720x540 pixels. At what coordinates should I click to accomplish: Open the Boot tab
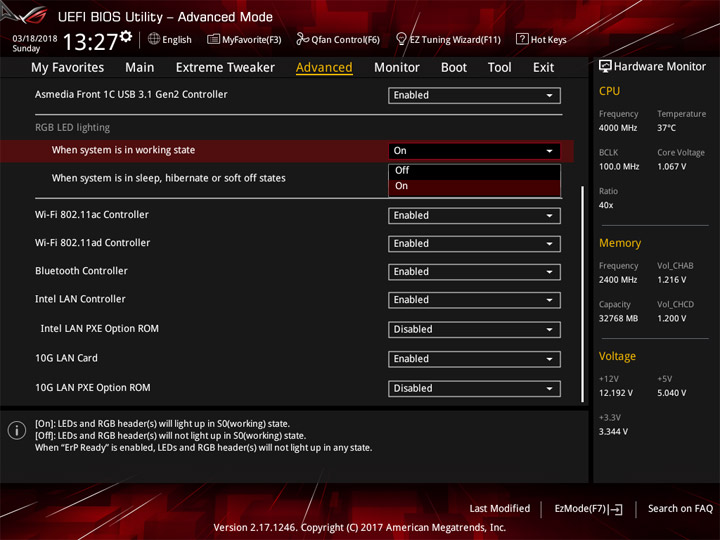point(454,68)
